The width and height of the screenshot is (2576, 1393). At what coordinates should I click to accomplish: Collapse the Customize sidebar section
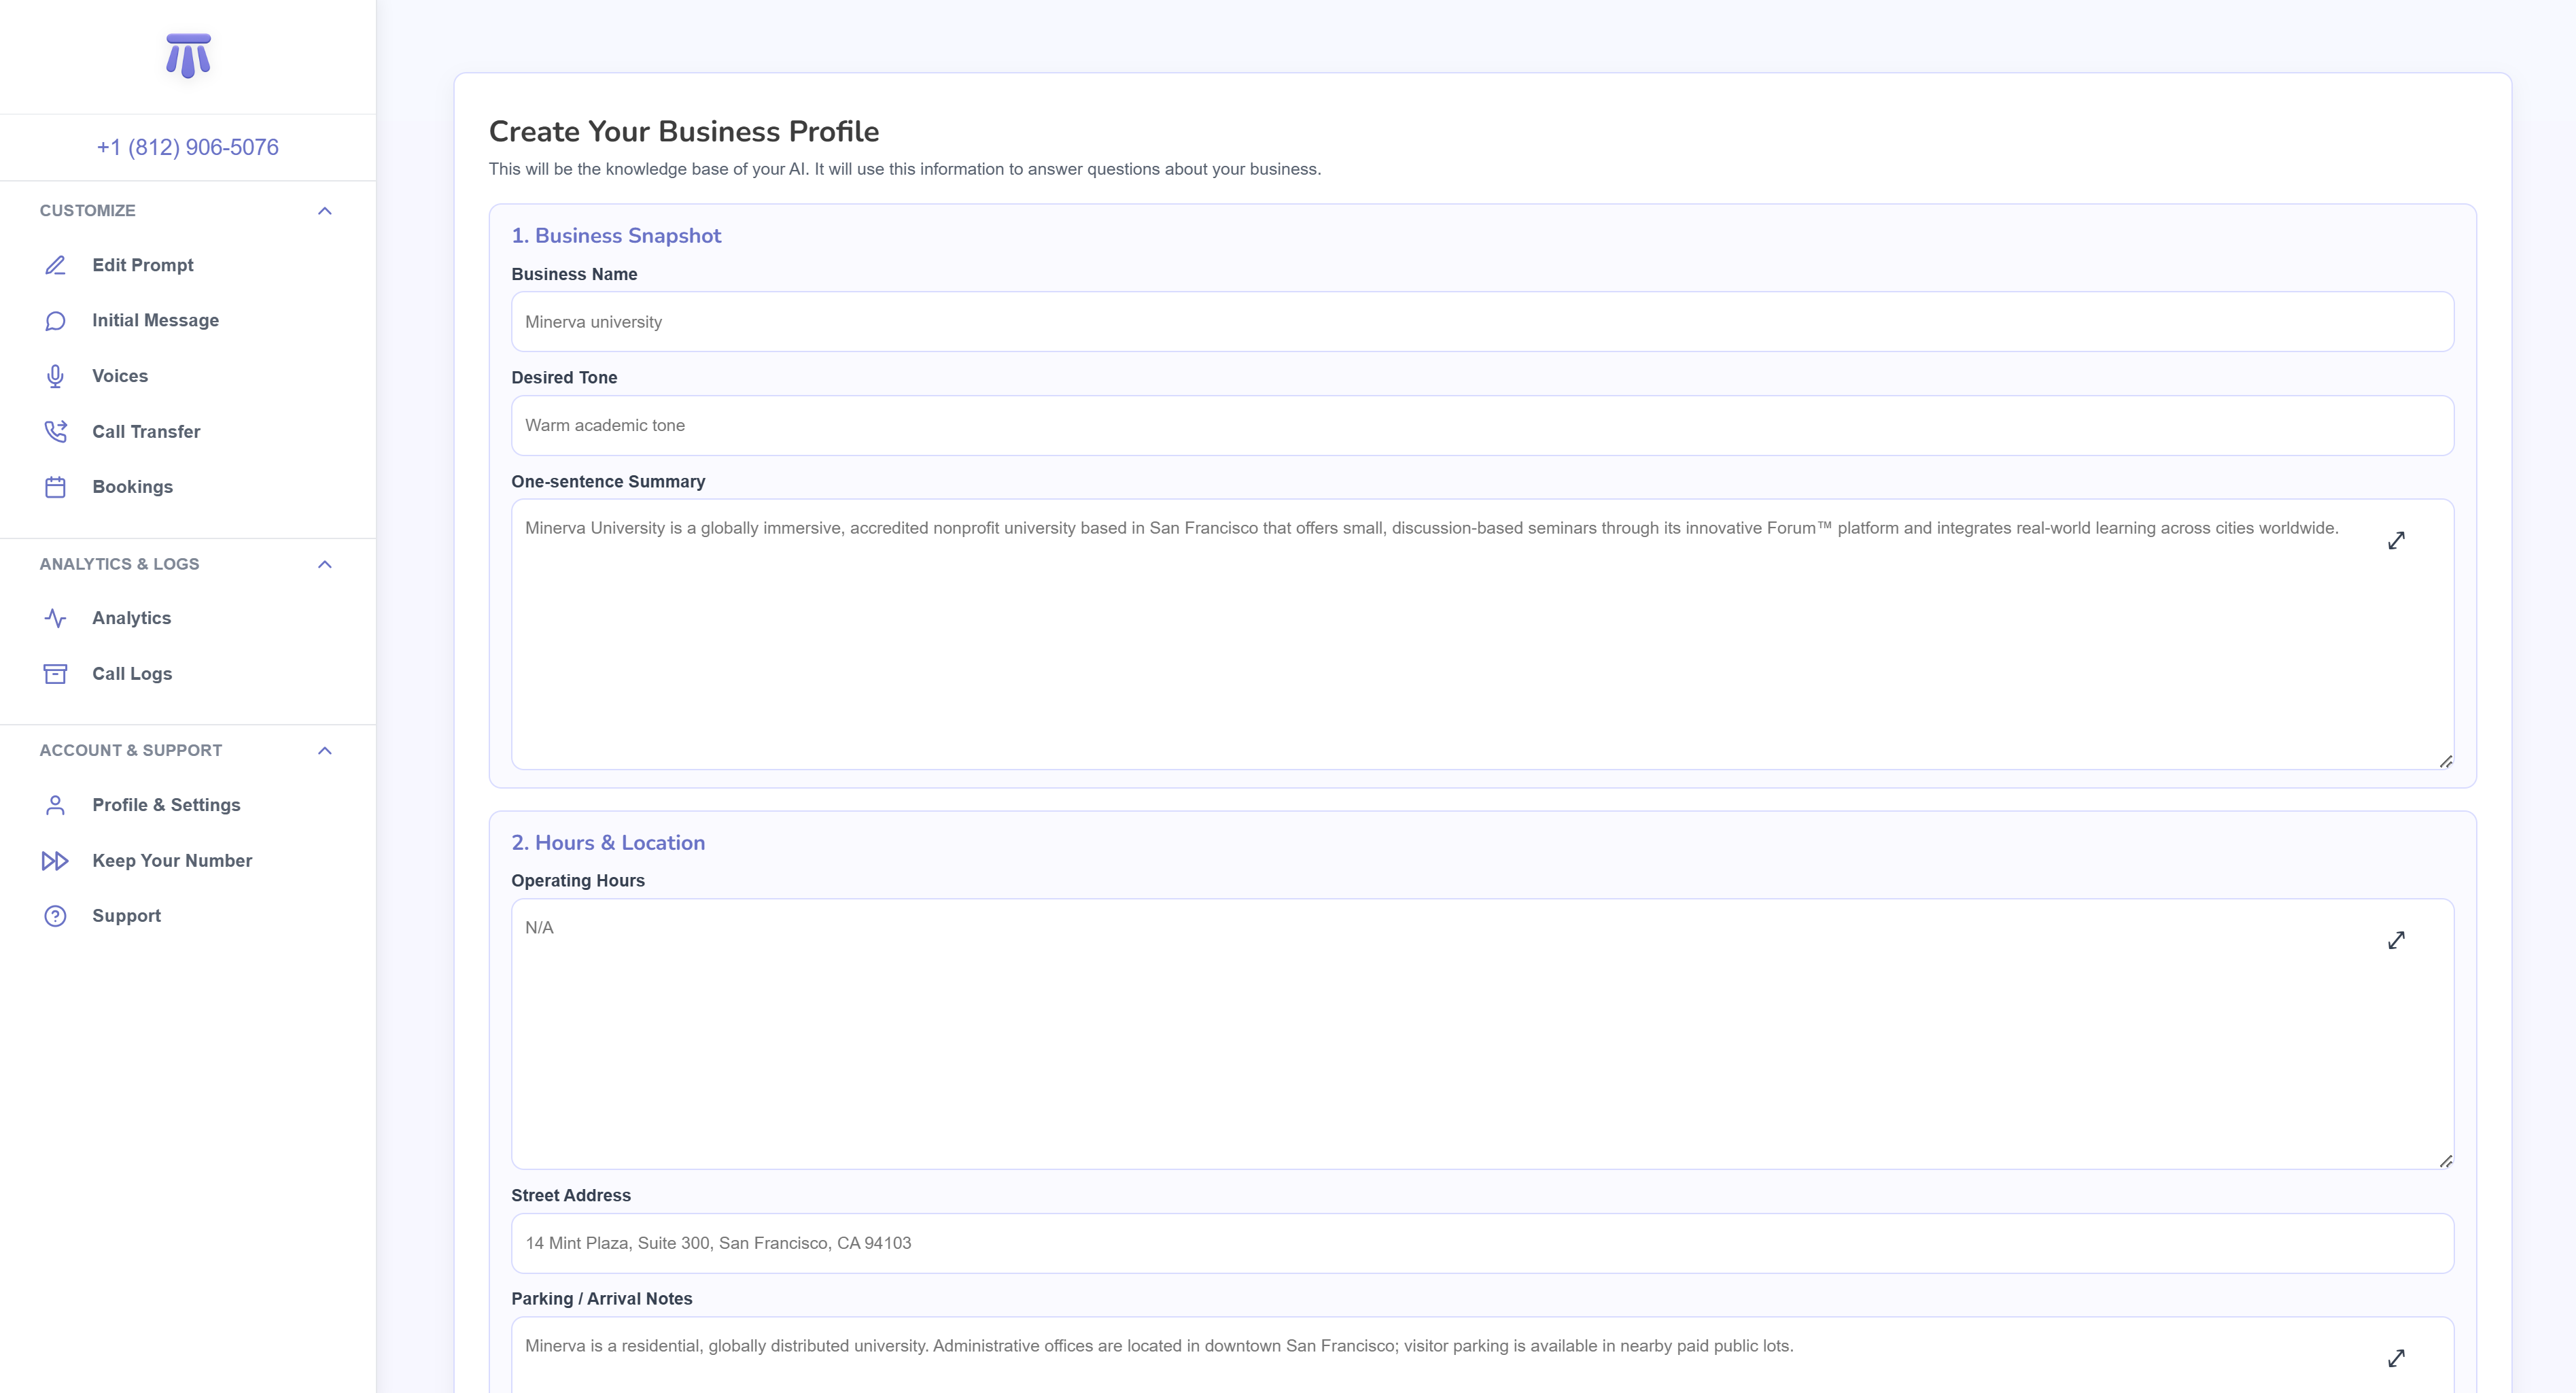tap(324, 211)
